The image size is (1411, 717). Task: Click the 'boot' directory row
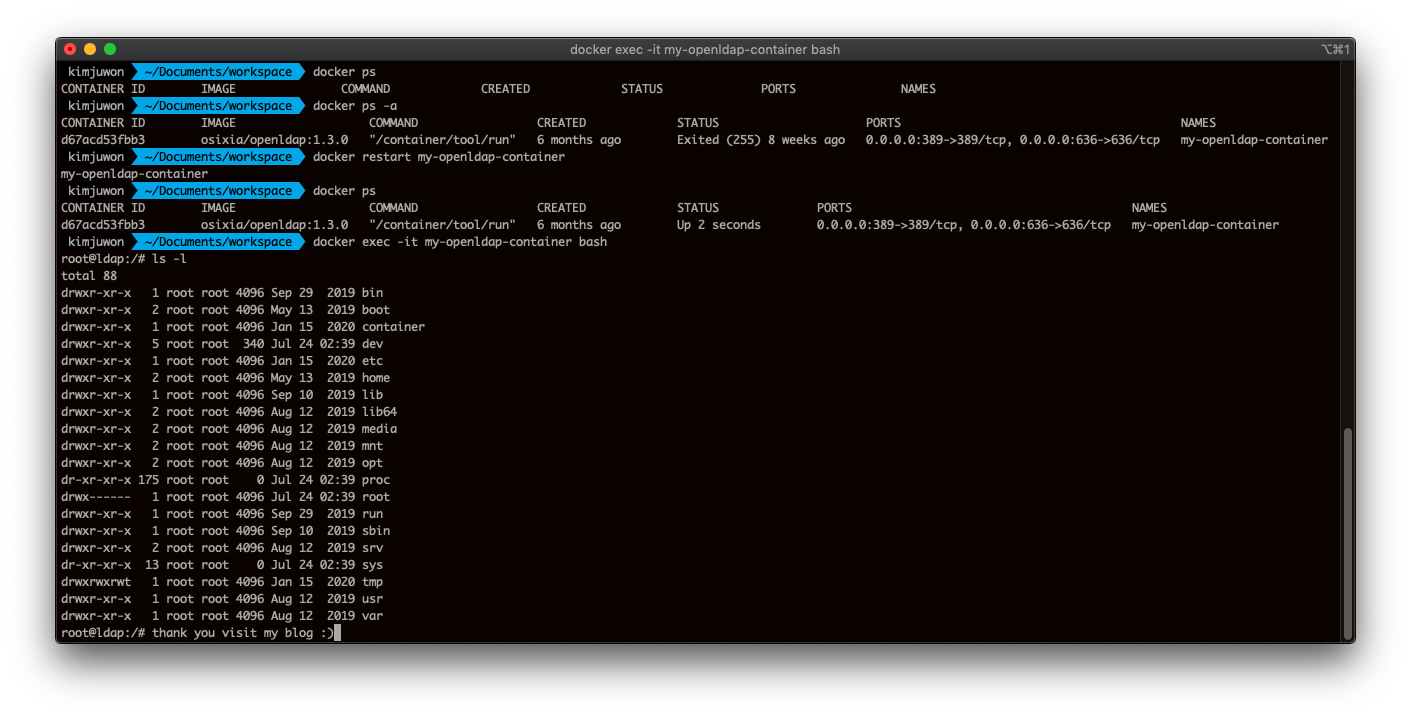pos(226,310)
